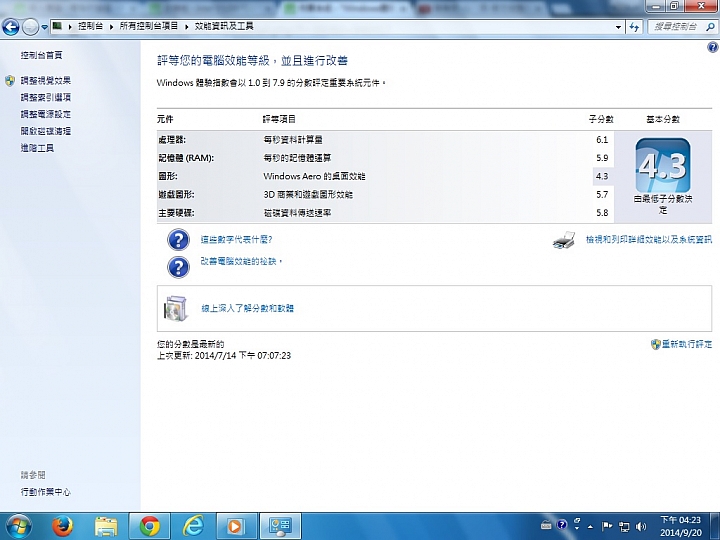720x540 pixels.
Task: Click shield icon beside 重新執行評定
Action: [x=656, y=344]
